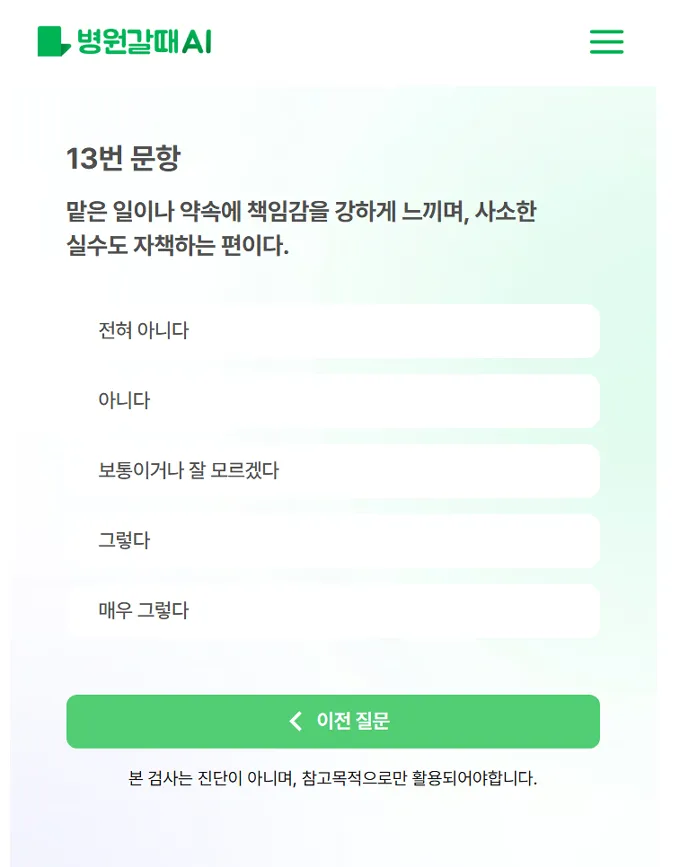Tap the top bar of the hamburger icon
Viewport: 680px width, 867px height.
pyautogui.click(x=606, y=33)
